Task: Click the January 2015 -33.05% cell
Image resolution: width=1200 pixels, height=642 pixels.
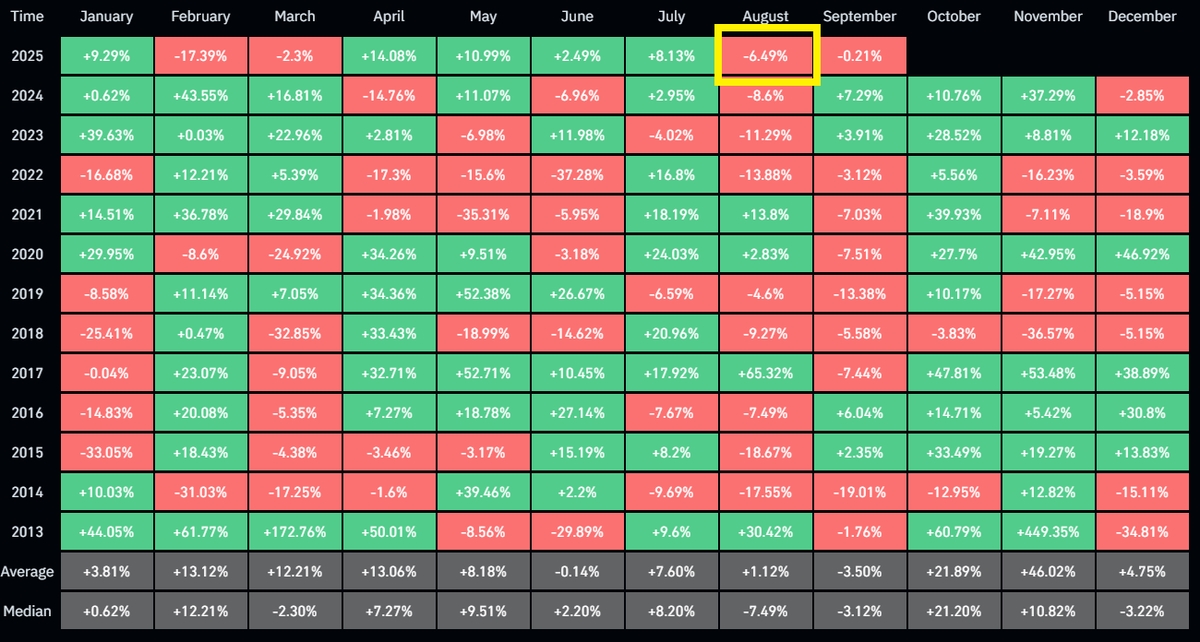Action: pos(106,453)
